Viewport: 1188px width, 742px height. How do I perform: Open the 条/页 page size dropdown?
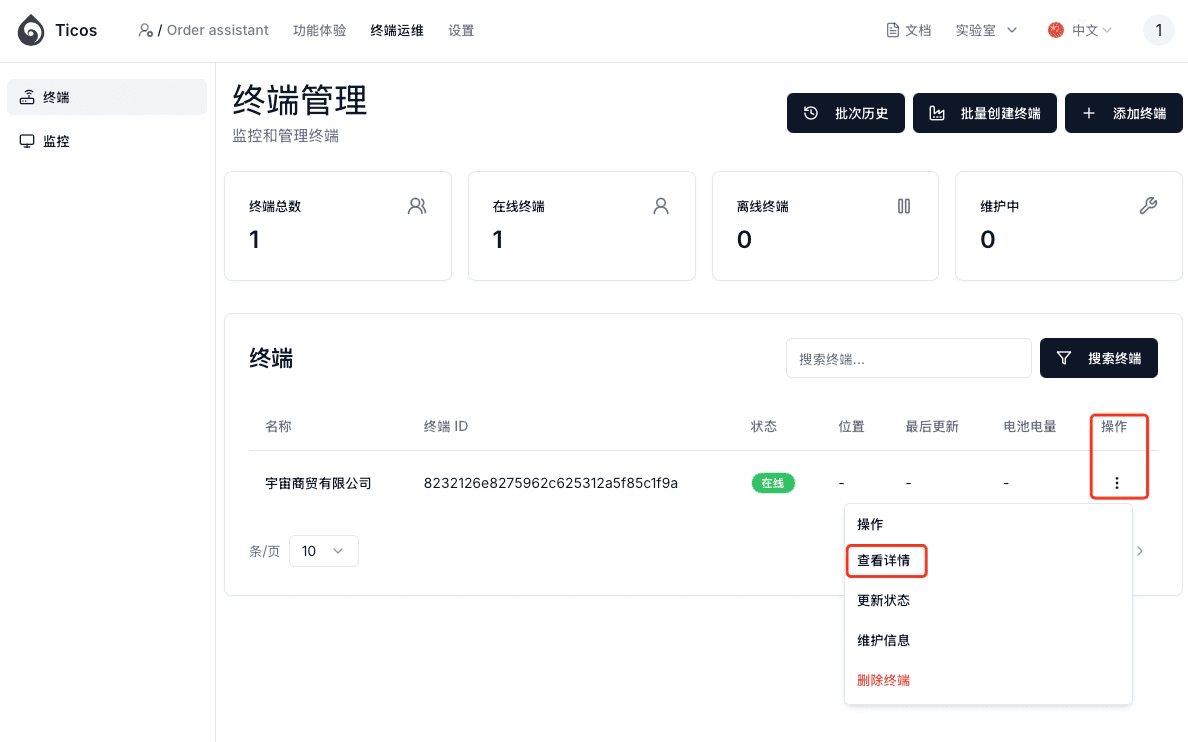(x=323, y=551)
